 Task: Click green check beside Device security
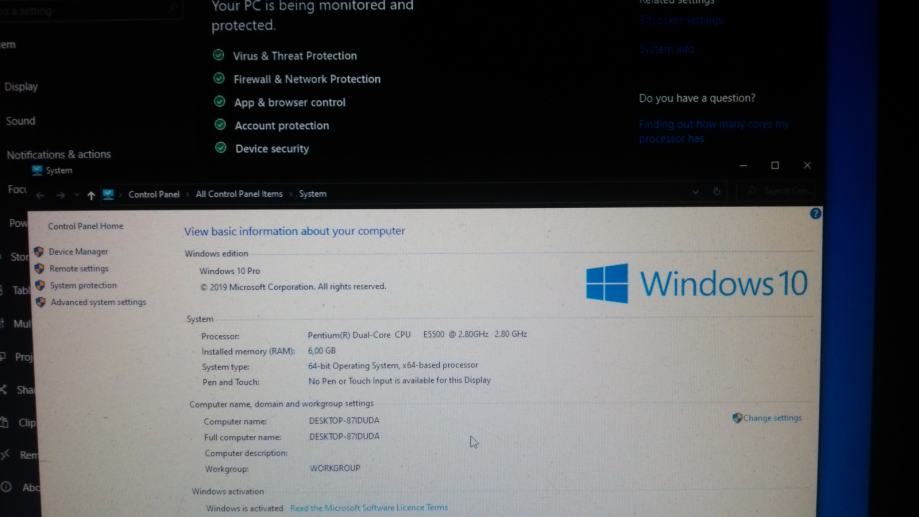click(x=221, y=147)
